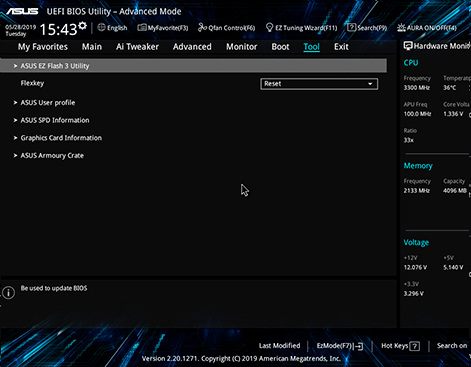Viewport: 471px width, 367px height.
Task: Open Graphics Card Information entry
Action: [x=61, y=138]
